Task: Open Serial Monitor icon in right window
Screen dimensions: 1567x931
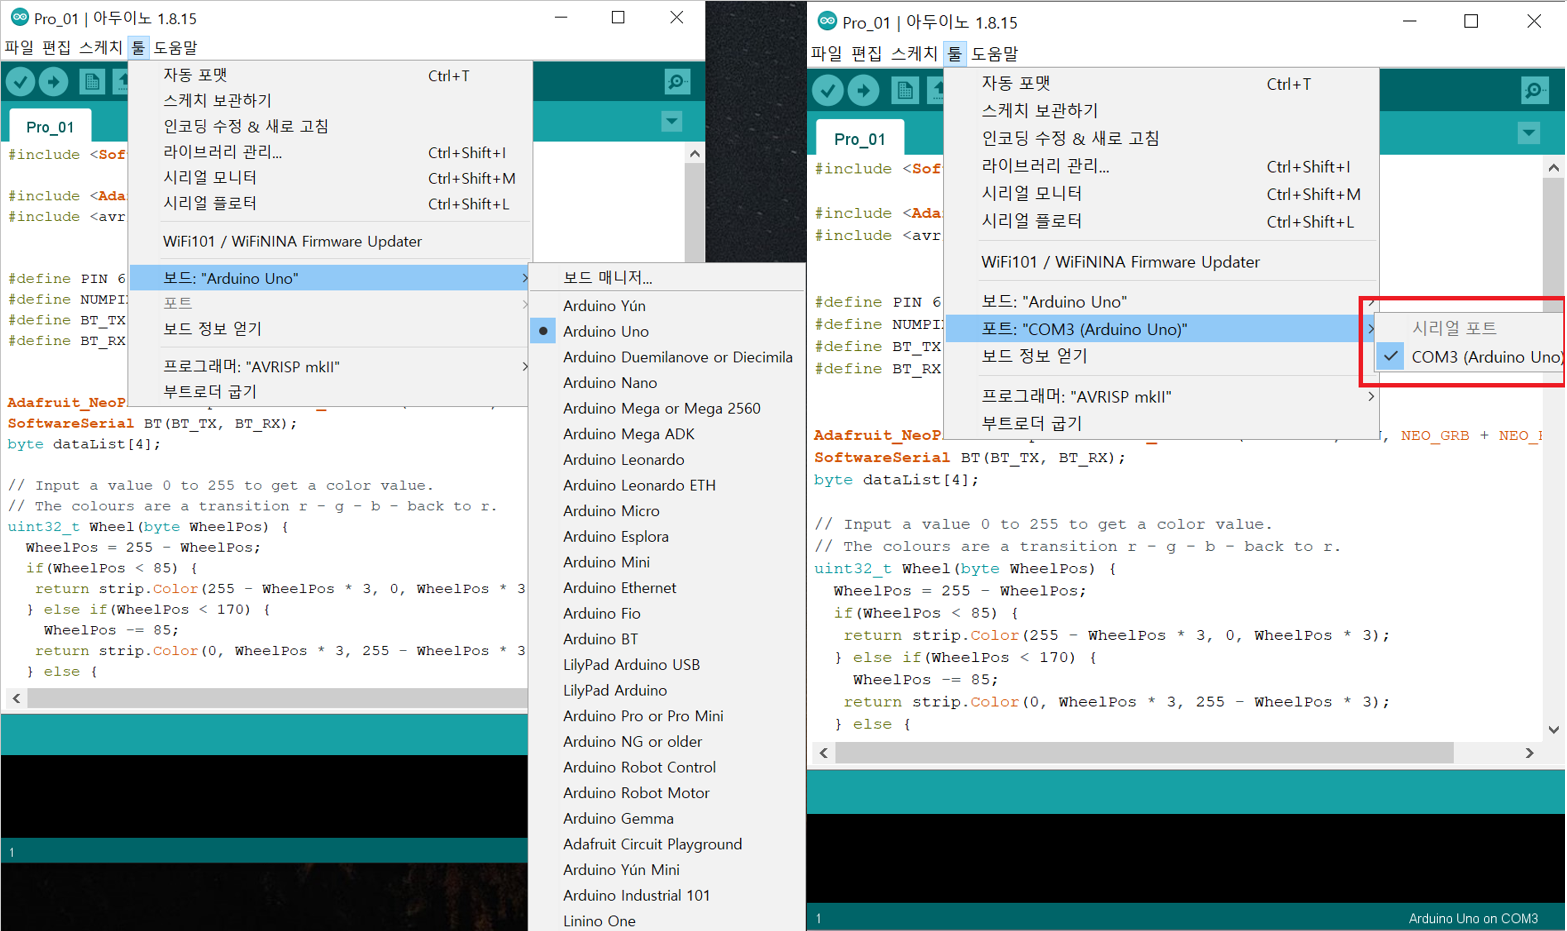Action: click(x=1534, y=91)
